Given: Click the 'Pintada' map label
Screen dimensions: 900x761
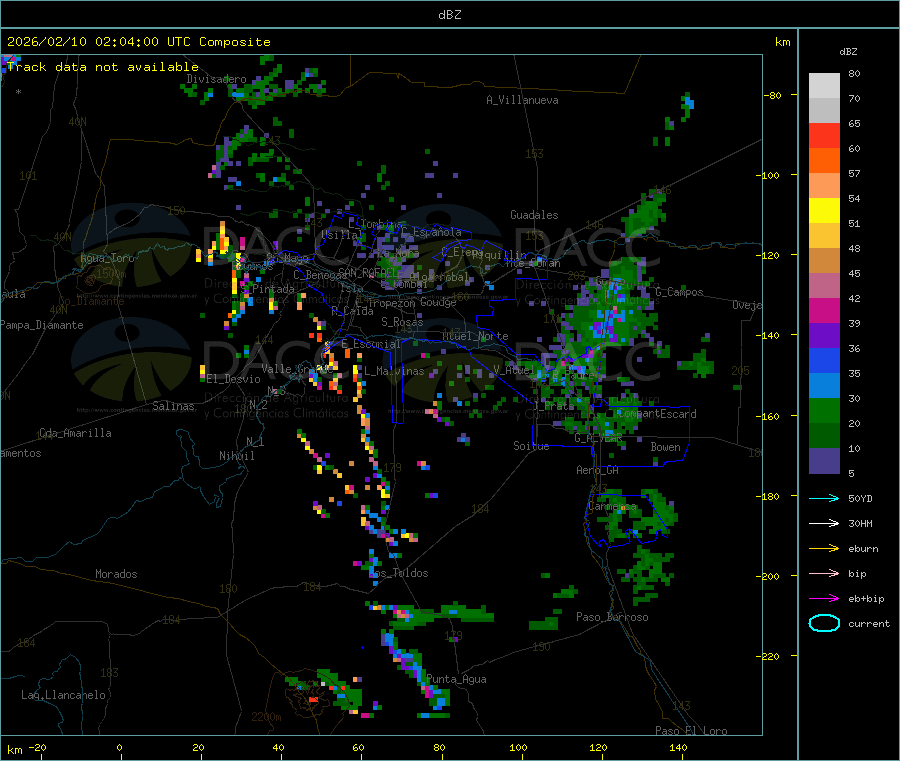Looking at the screenshot, I should (x=273, y=289).
